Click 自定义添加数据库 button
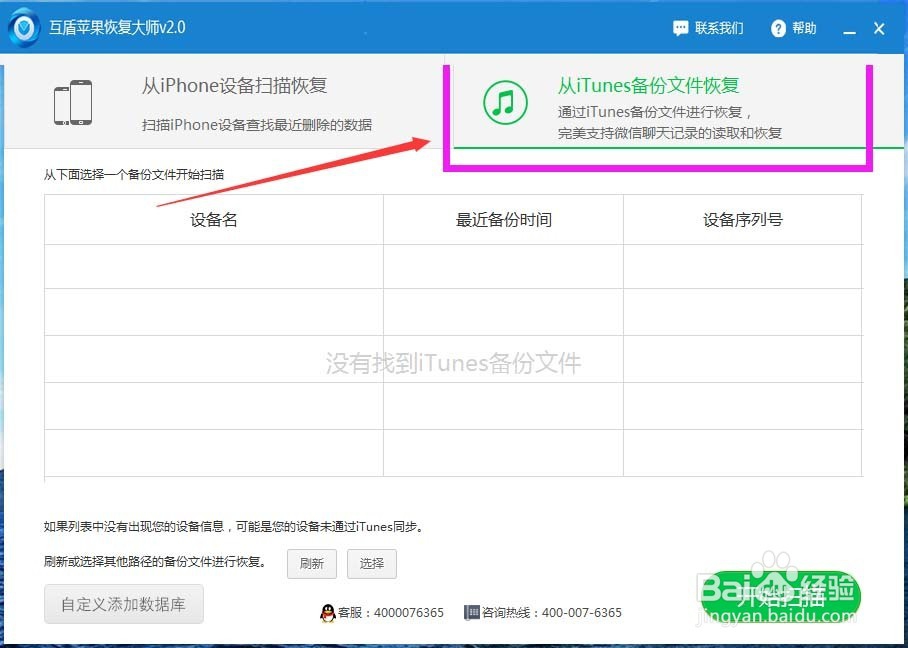 [123, 604]
